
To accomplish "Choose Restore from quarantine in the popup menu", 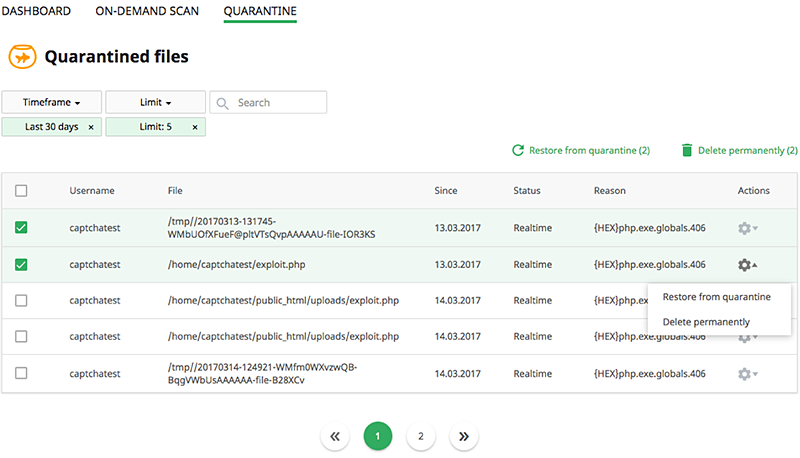I will click(716, 297).
